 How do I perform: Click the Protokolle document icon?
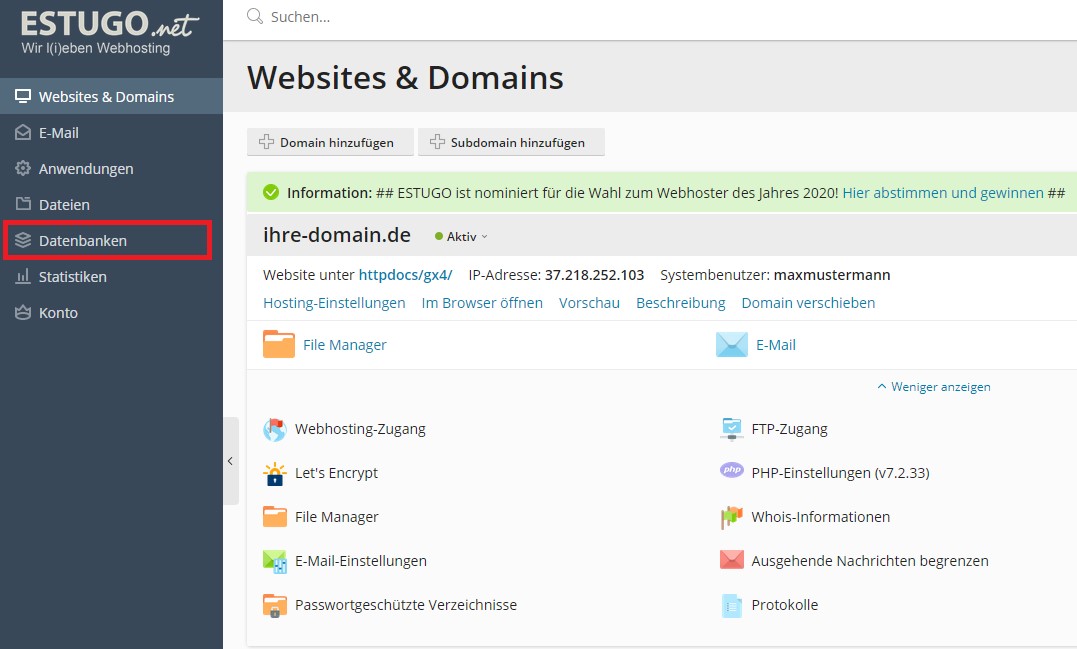(731, 605)
